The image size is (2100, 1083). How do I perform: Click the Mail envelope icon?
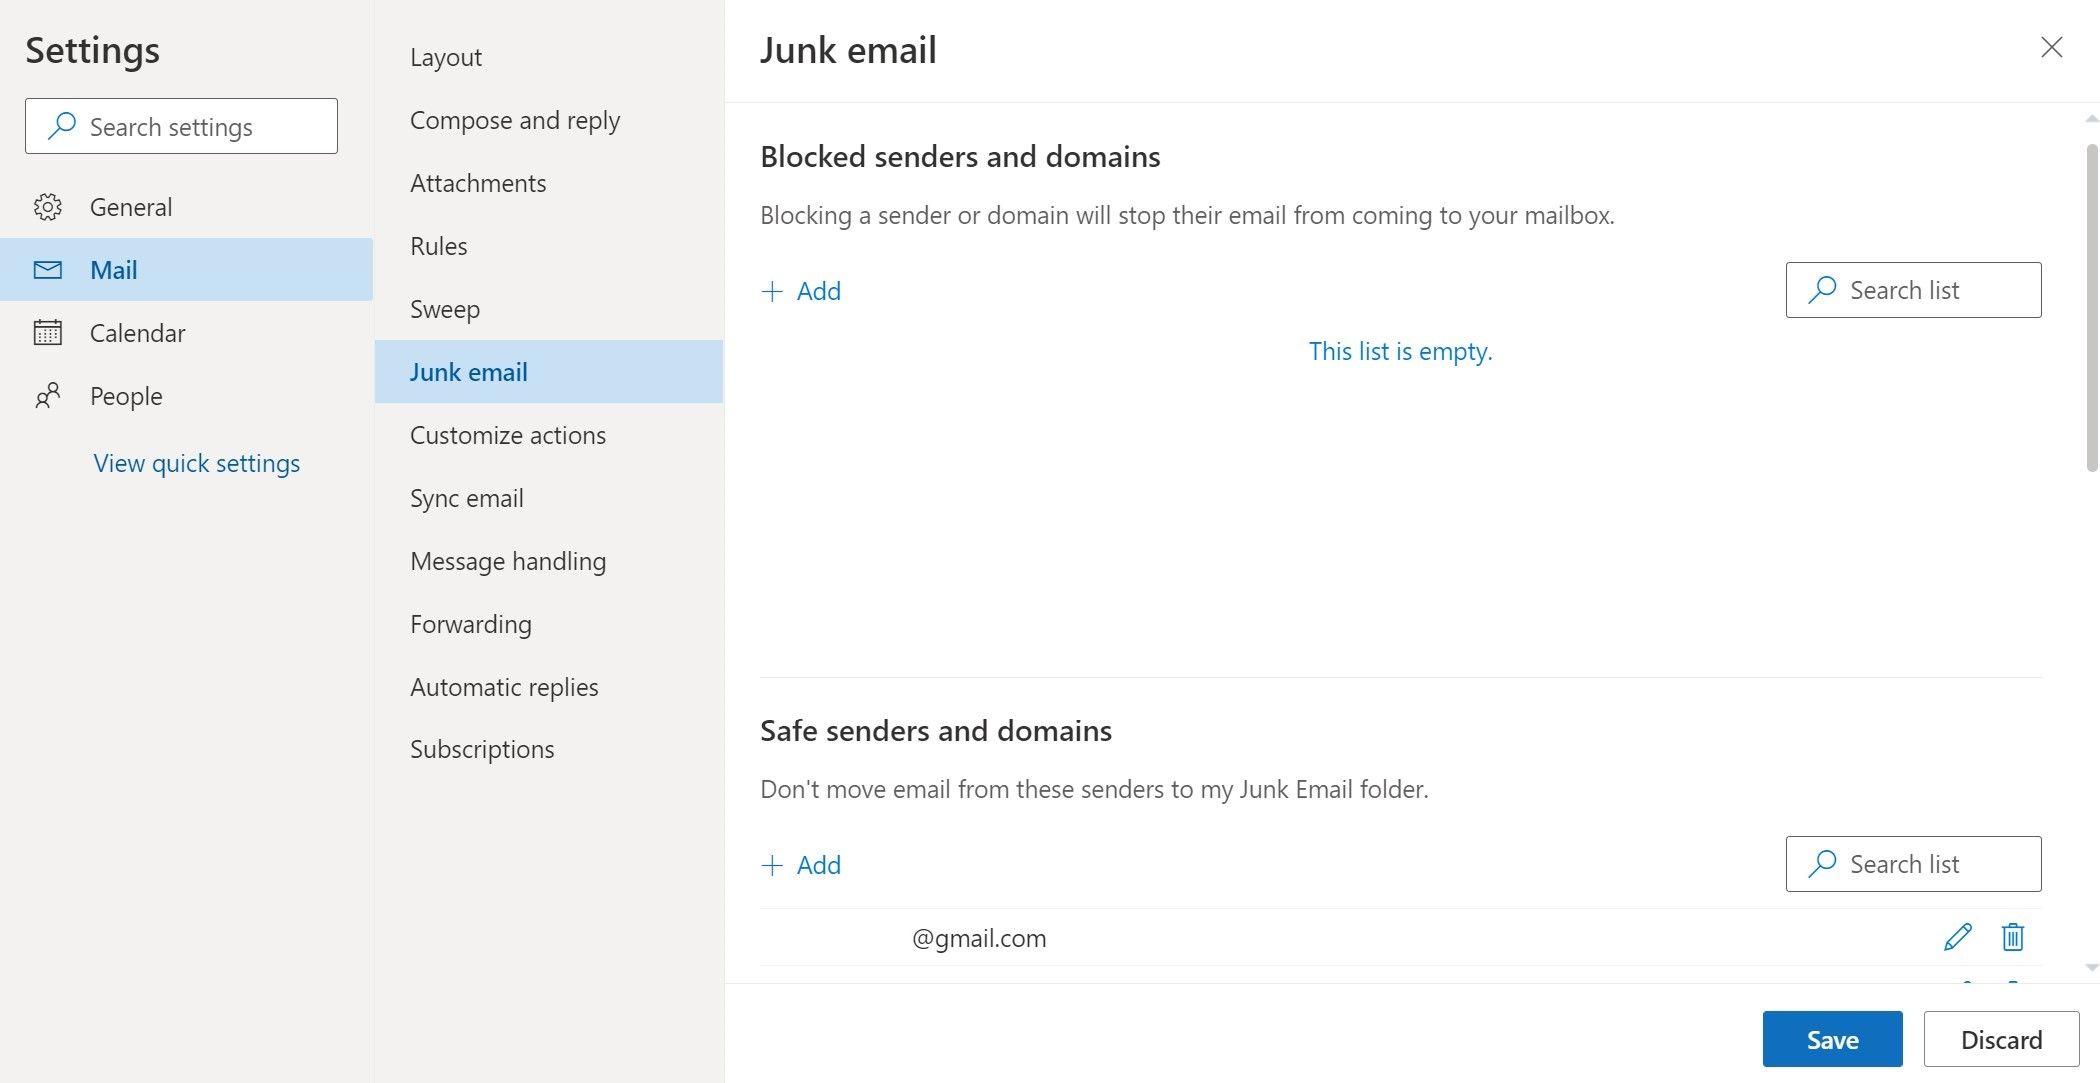click(x=47, y=270)
